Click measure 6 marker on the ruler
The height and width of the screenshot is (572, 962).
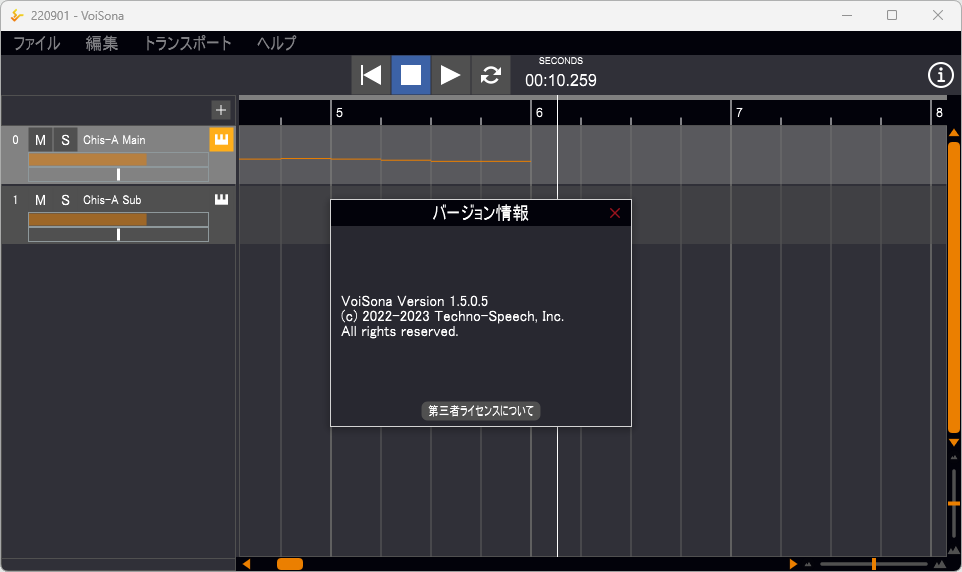tap(539, 113)
